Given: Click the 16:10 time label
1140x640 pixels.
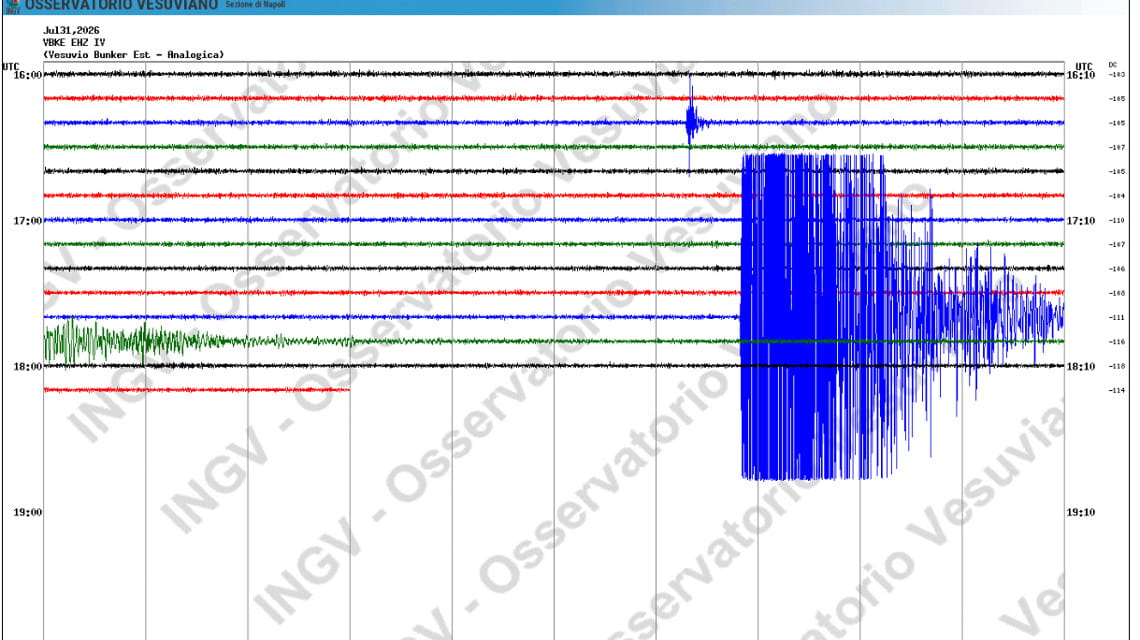Looking at the screenshot, I should click(1081, 75).
